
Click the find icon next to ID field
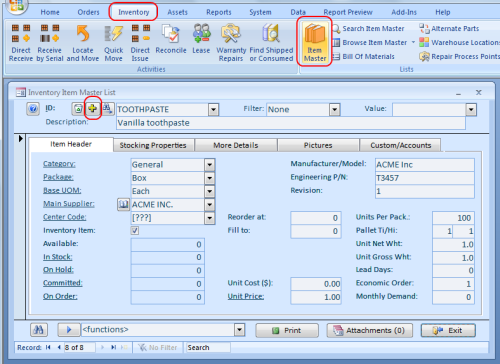coord(108,109)
